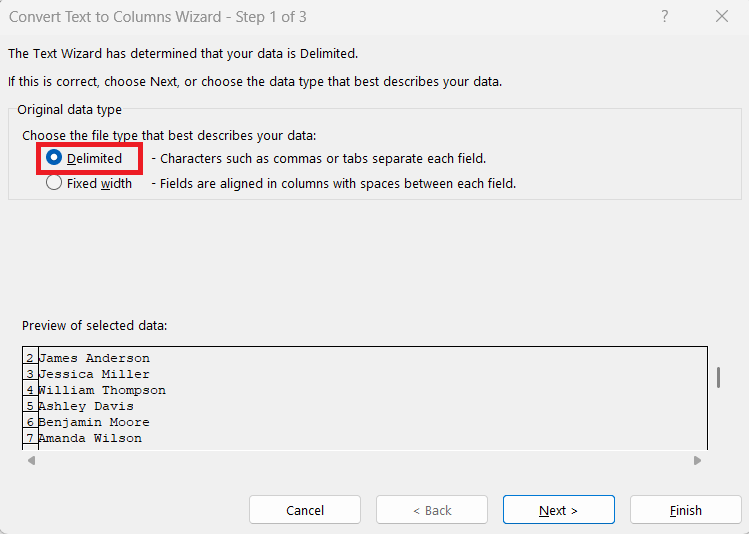This screenshot has height=534, width=749.
Task: Click the Delimited description about commas or tabs
Action: [x=319, y=159]
